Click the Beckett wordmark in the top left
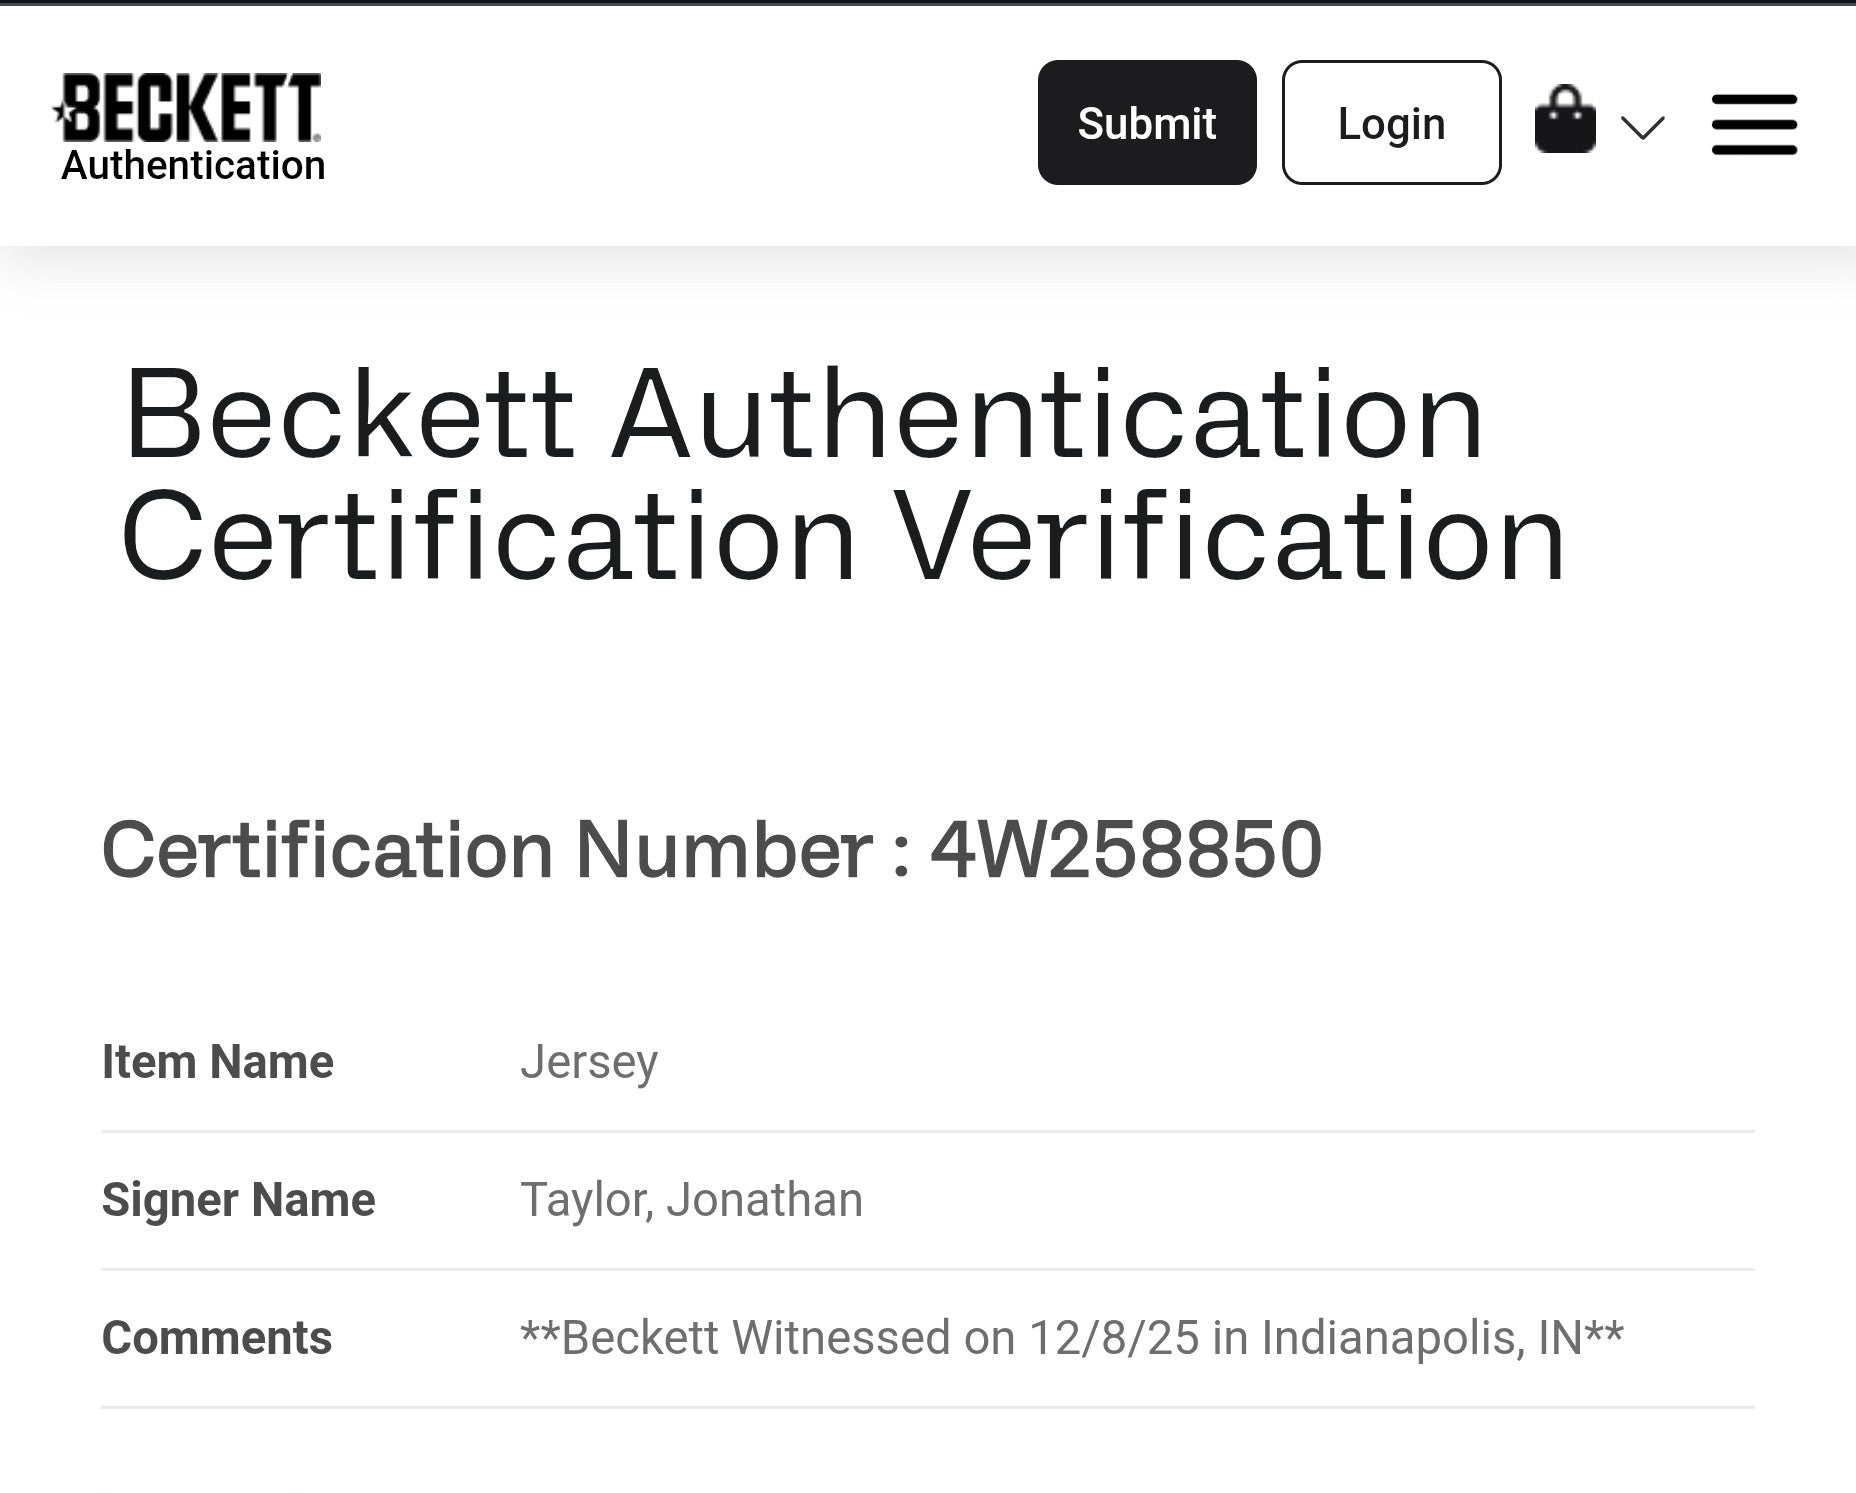 click(192, 105)
